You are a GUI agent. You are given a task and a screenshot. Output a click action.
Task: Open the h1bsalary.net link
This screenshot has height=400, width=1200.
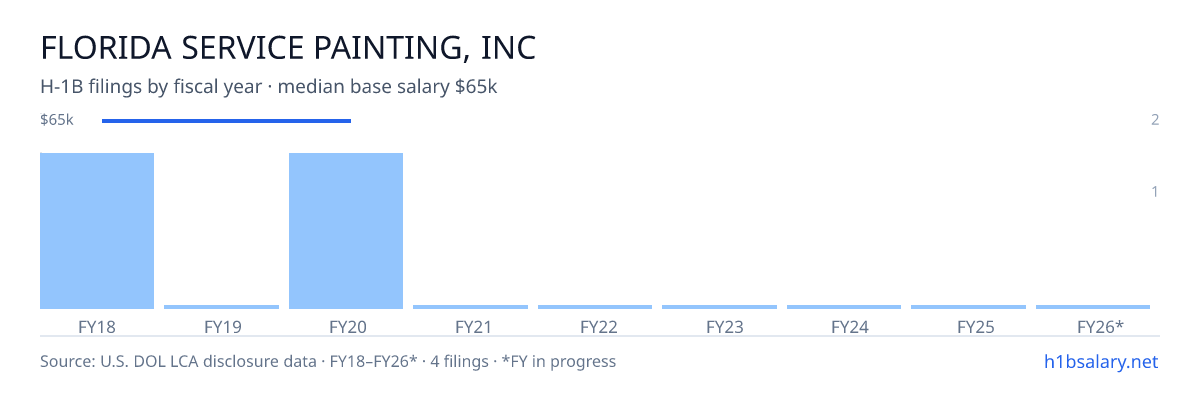click(x=1100, y=361)
